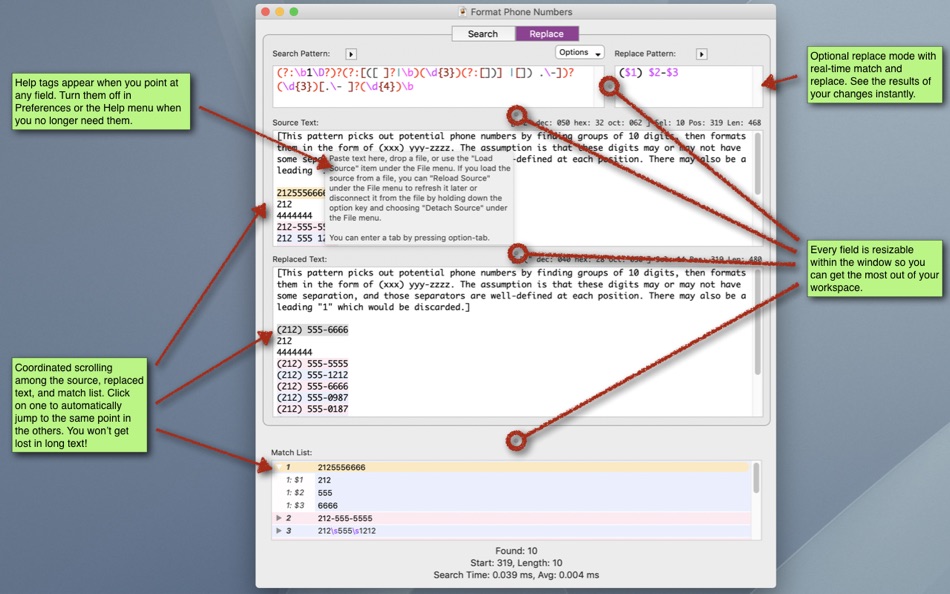Open the Search Pattern popup arrow button

(351, 54)
